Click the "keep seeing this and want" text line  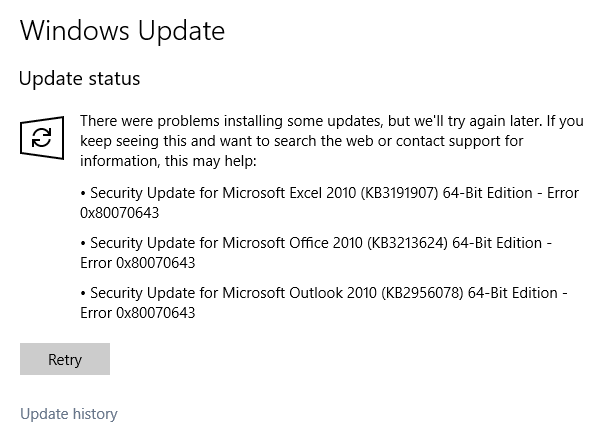(x=301, y=141)
